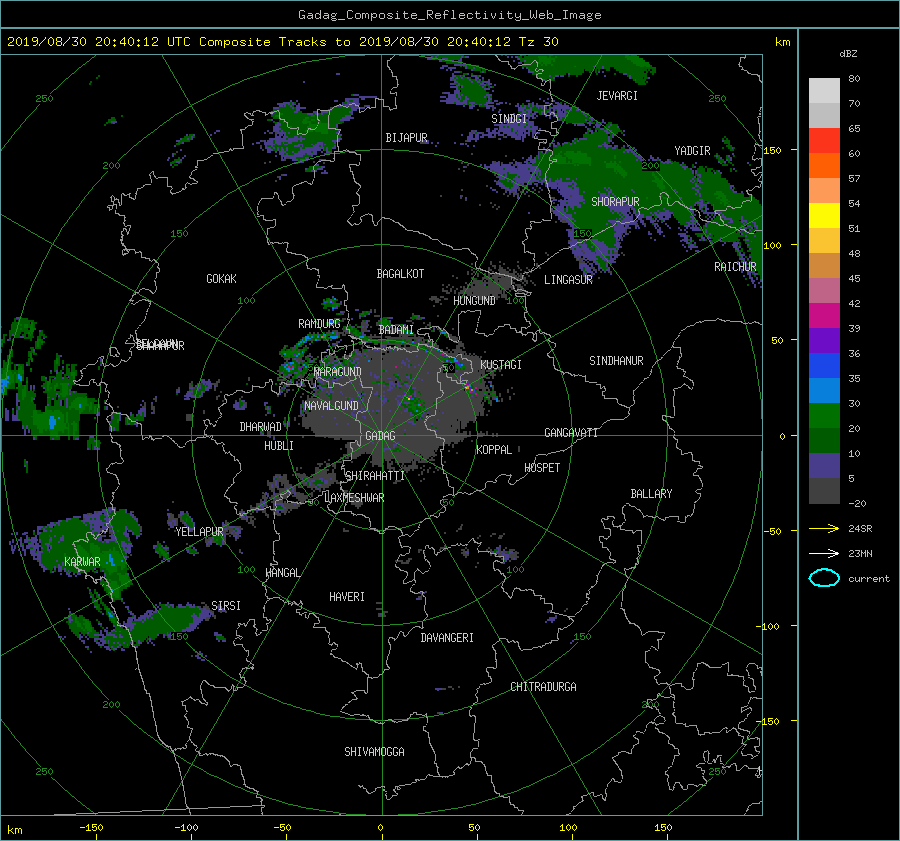Click the GADAG radar center label
This screenshot has width=900, height=841.
380,436
